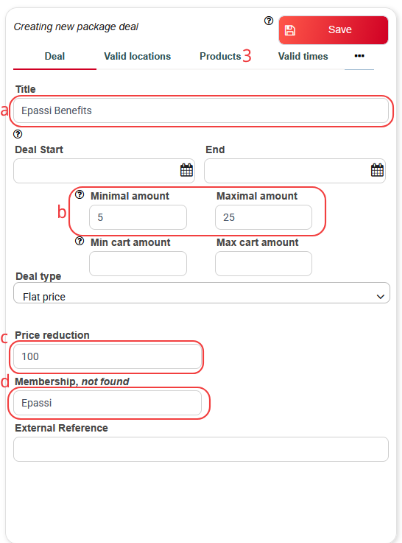Click the Title input field
Viewport: 402px width, 543px height.
click(x=201, y=110)
